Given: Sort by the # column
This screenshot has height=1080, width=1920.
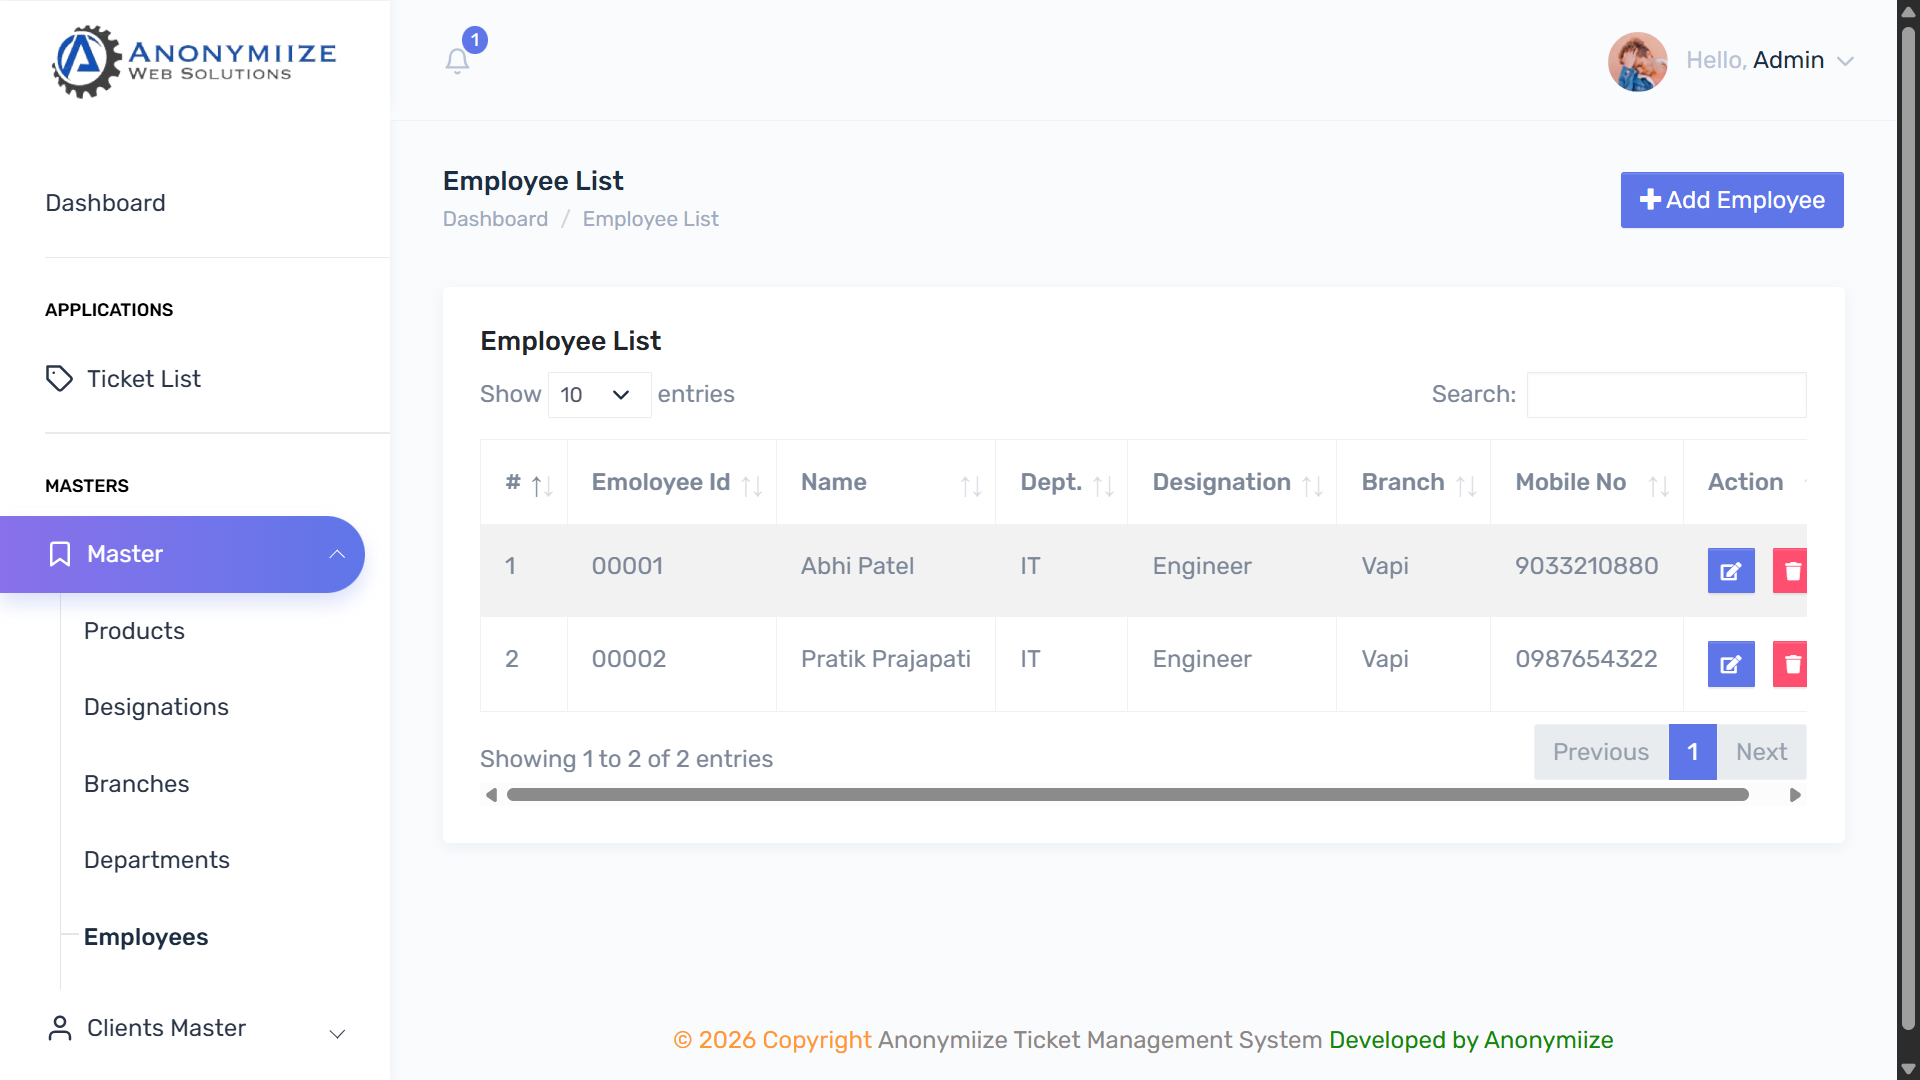Looking at the screenshot, I should pos(524,482).
